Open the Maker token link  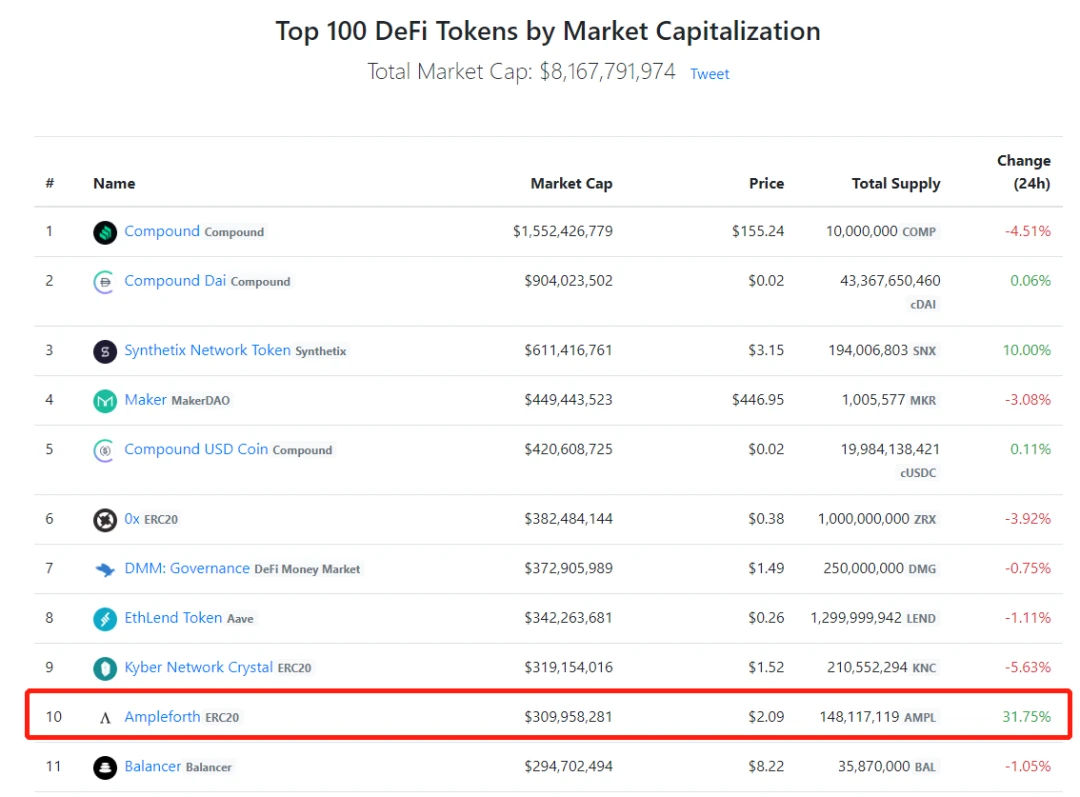145,400
